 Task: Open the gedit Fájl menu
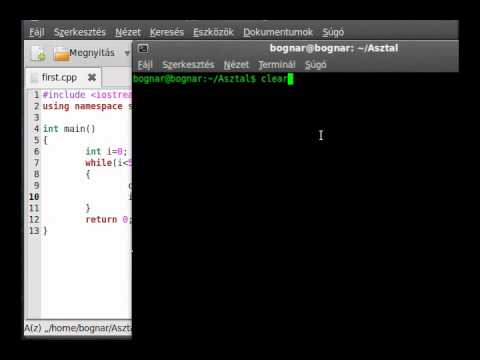pyautogui.click(x=37, y=32)
